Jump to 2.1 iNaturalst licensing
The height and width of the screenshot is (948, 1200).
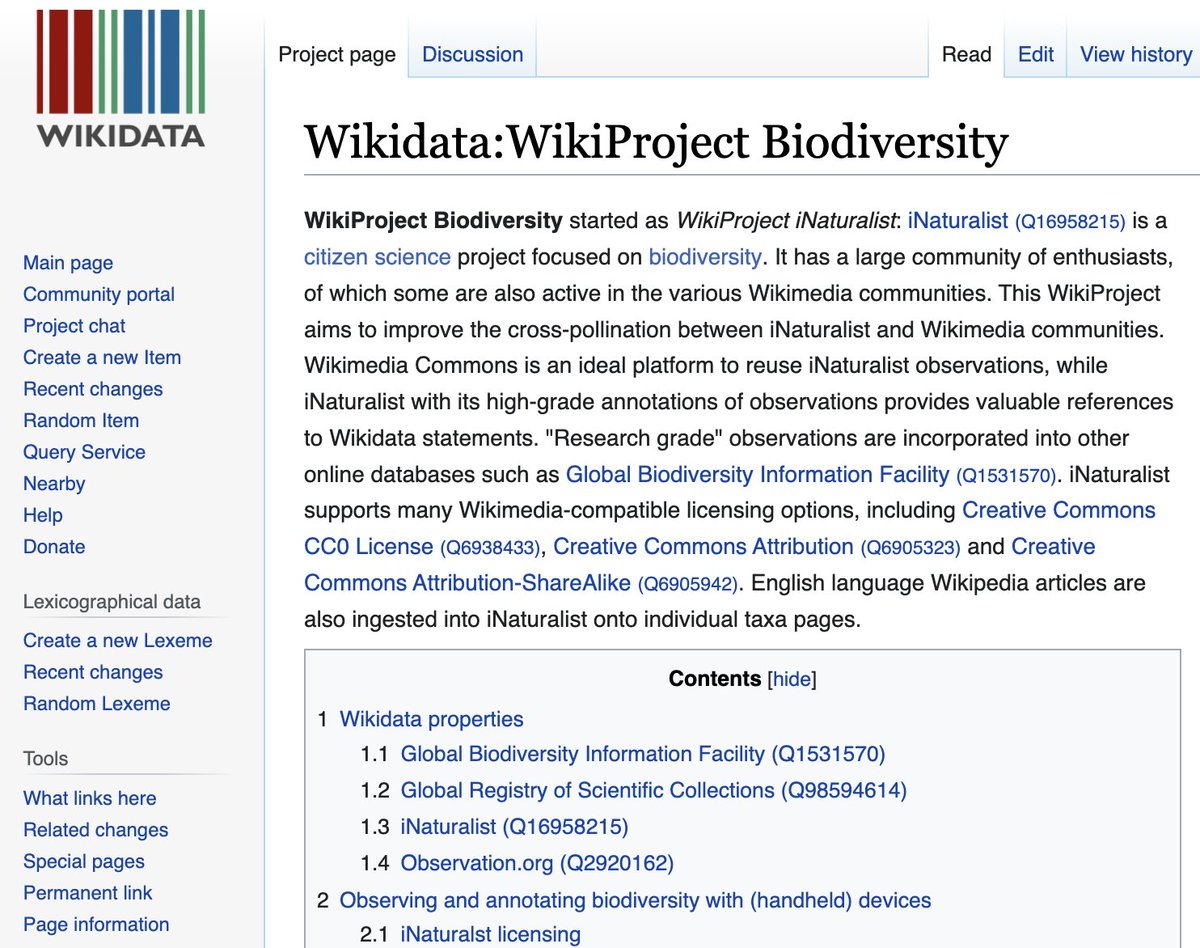click(490, 935)
